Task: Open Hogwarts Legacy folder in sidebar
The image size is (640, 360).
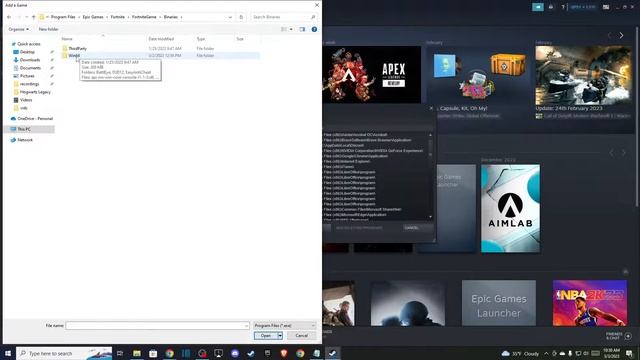Action: tap(35, 92)
